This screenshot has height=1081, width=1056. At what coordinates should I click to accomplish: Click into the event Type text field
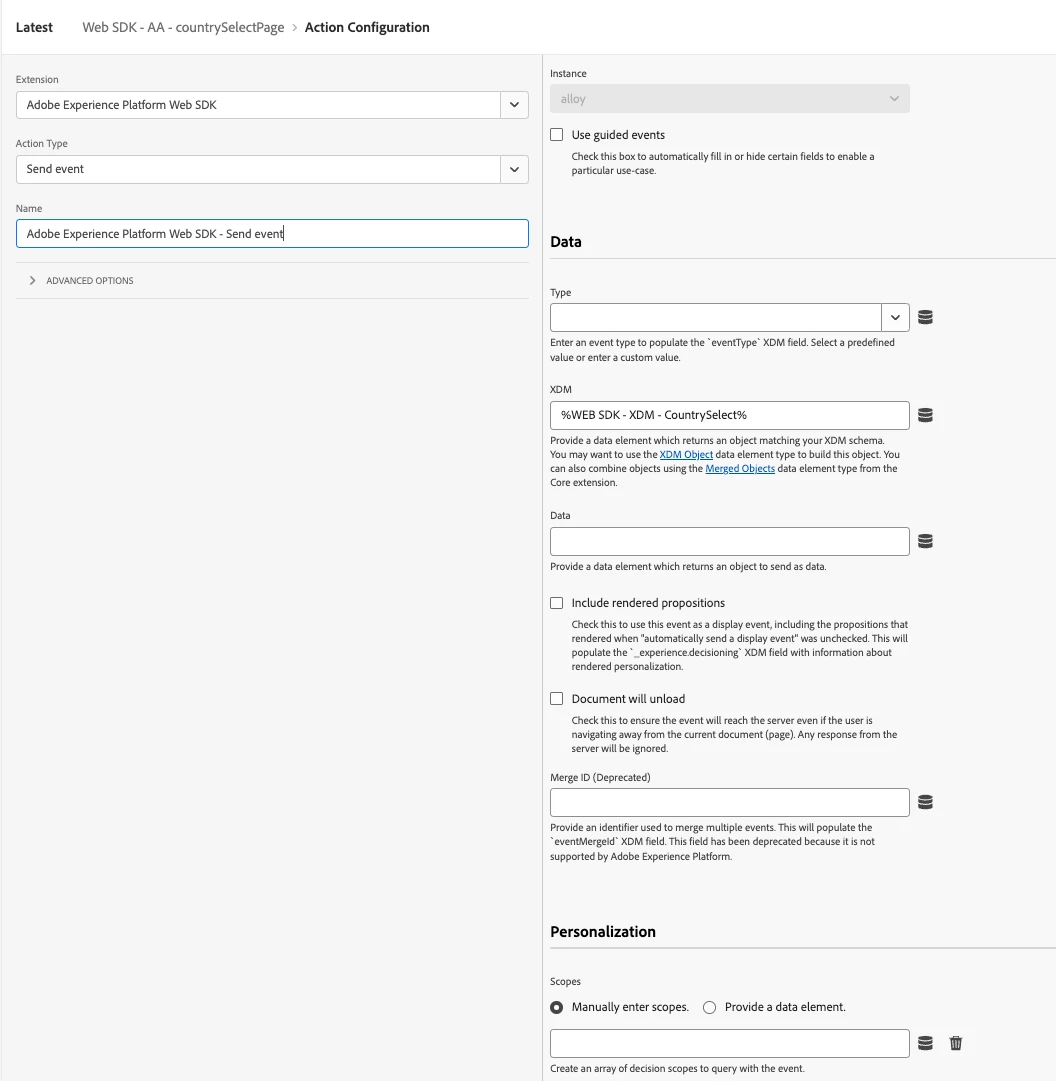coord(715,318)
